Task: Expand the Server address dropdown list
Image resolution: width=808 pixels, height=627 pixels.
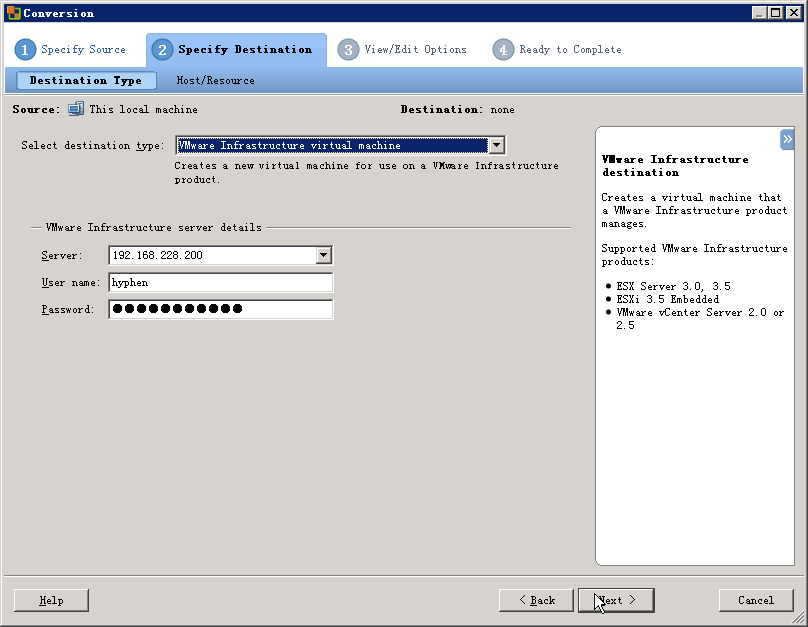Action: 323,256
